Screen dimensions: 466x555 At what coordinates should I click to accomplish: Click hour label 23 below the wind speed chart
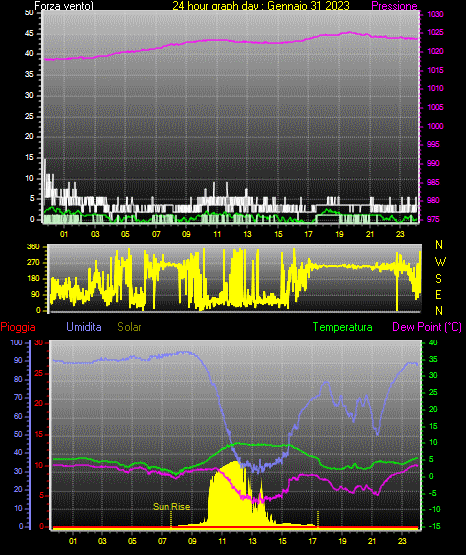pyautogui.click(x=400, y=234)
